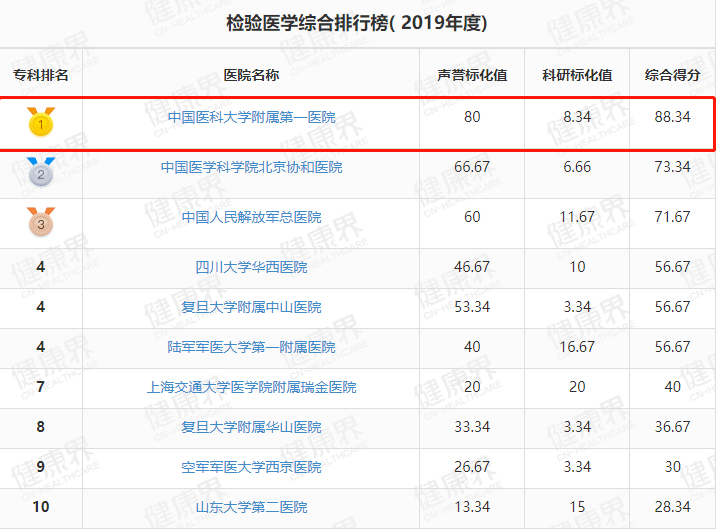Click rank number 10 in the ranking column
This screenshot has height=530, width=717.
click(x=41, y=507)
